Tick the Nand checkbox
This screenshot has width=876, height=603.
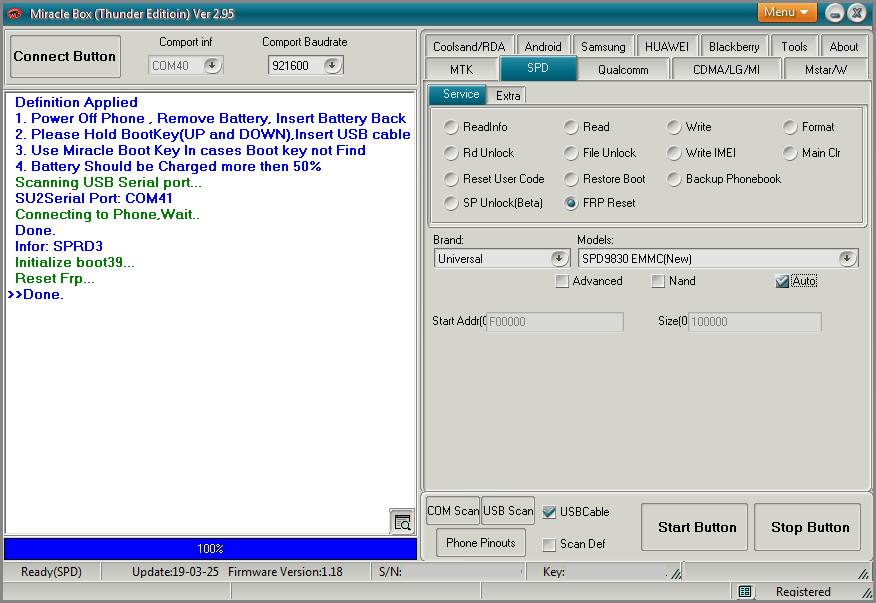[658, 281]
